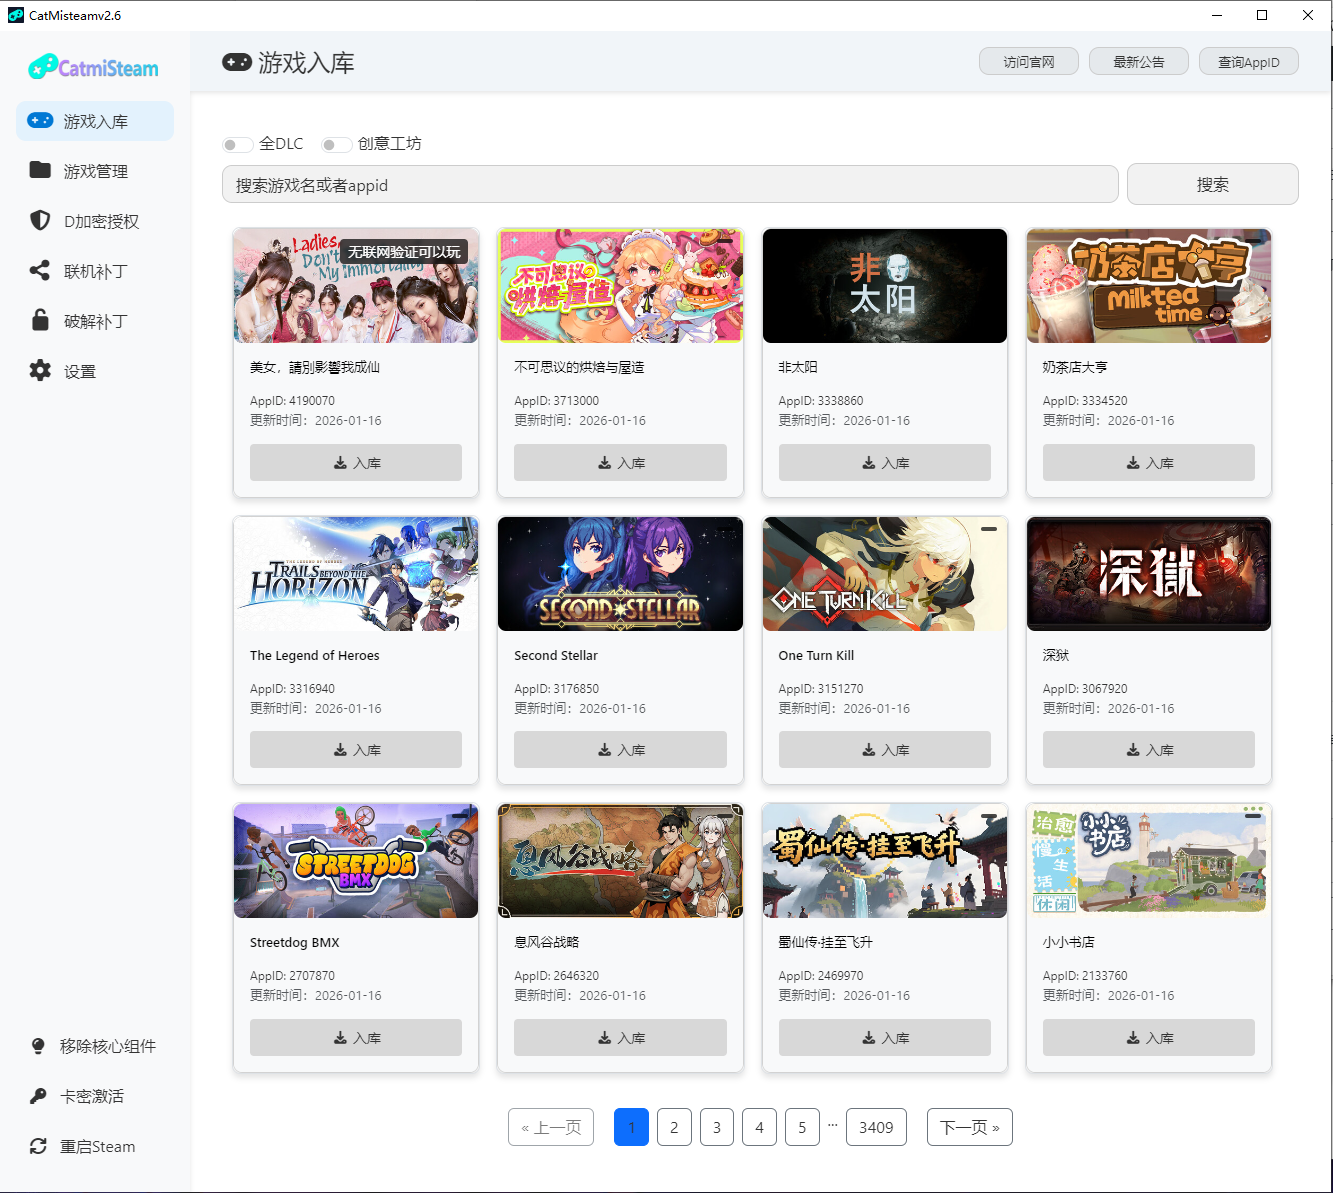Click the AppID: 4190070 text
The width and height of the screenshot is (1333, 1193).
point(292,401)
